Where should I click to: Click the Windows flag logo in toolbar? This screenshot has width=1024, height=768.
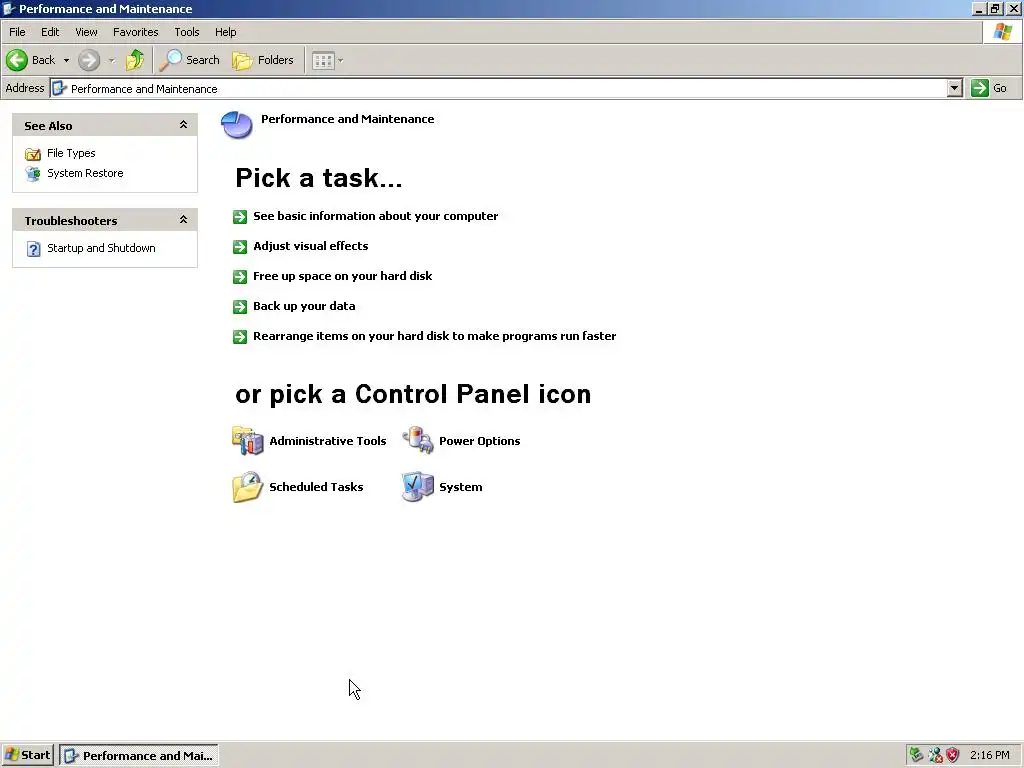[x=1003, y=32]
